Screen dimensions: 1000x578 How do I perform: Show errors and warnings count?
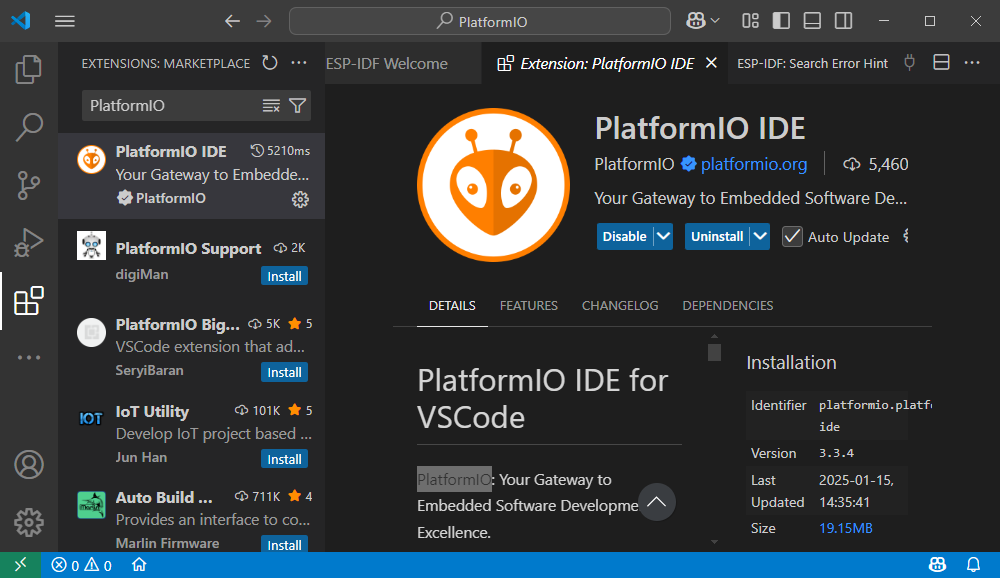coord(82,565)
